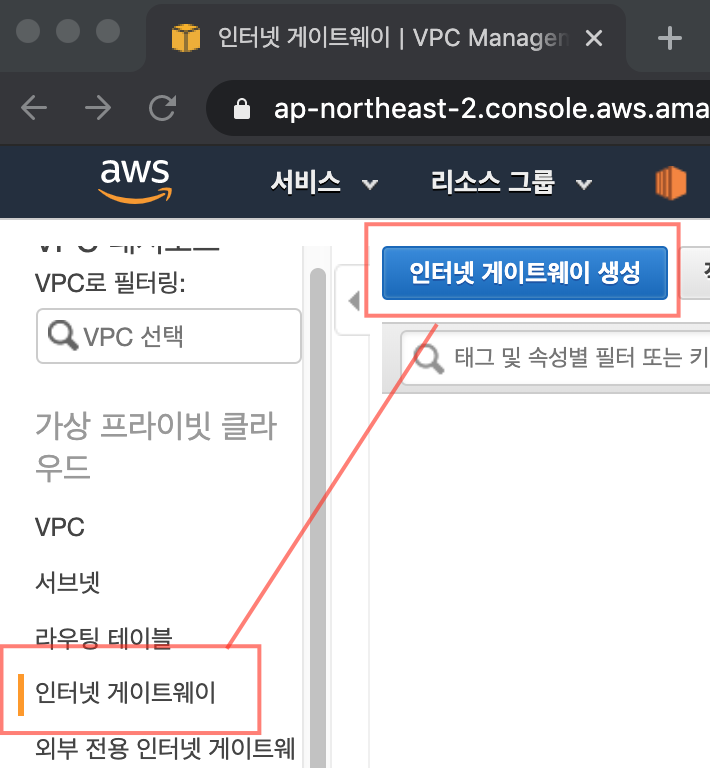Reload the page with refresh icon

pos(162,108)
